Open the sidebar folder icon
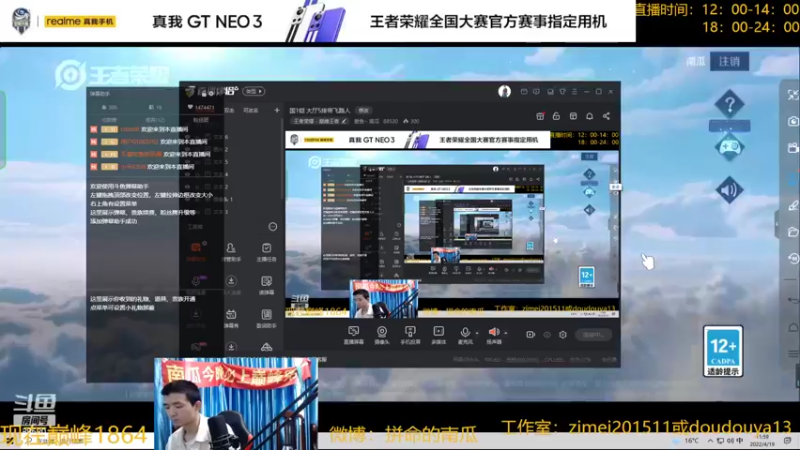Screen dimensions: 800x450 793,232
